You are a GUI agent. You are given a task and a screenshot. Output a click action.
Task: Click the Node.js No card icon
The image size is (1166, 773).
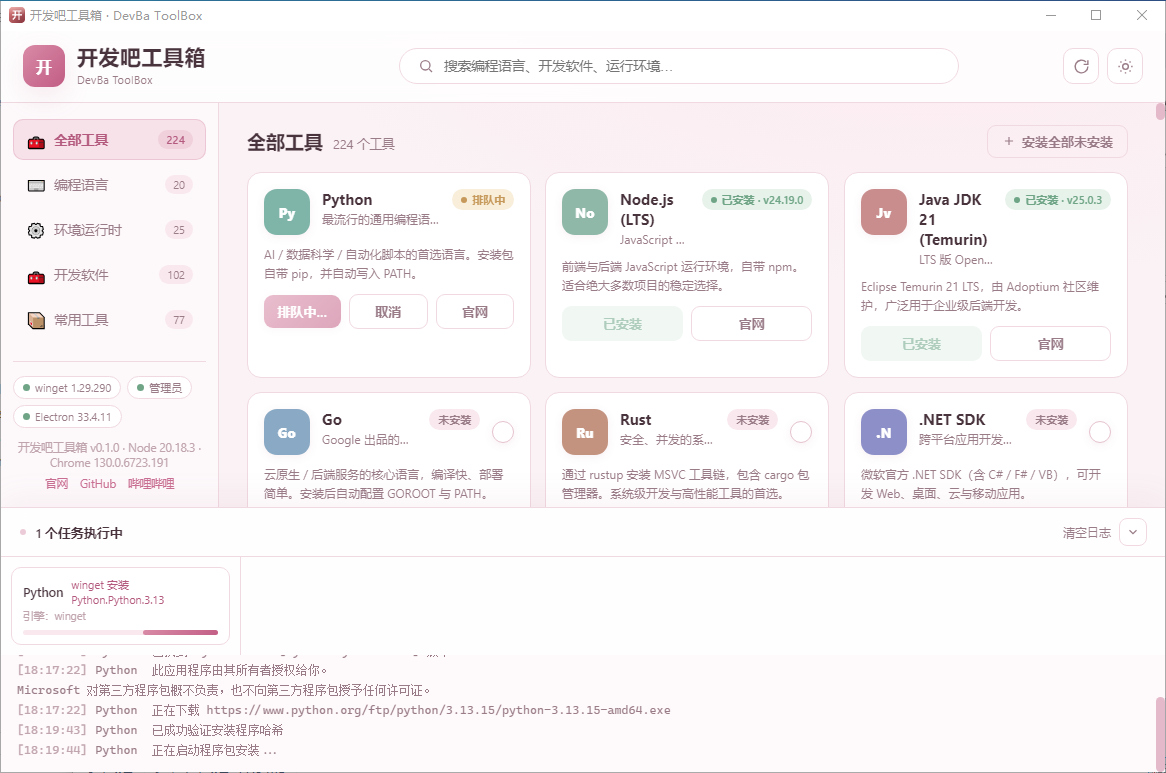click(585, 213)
